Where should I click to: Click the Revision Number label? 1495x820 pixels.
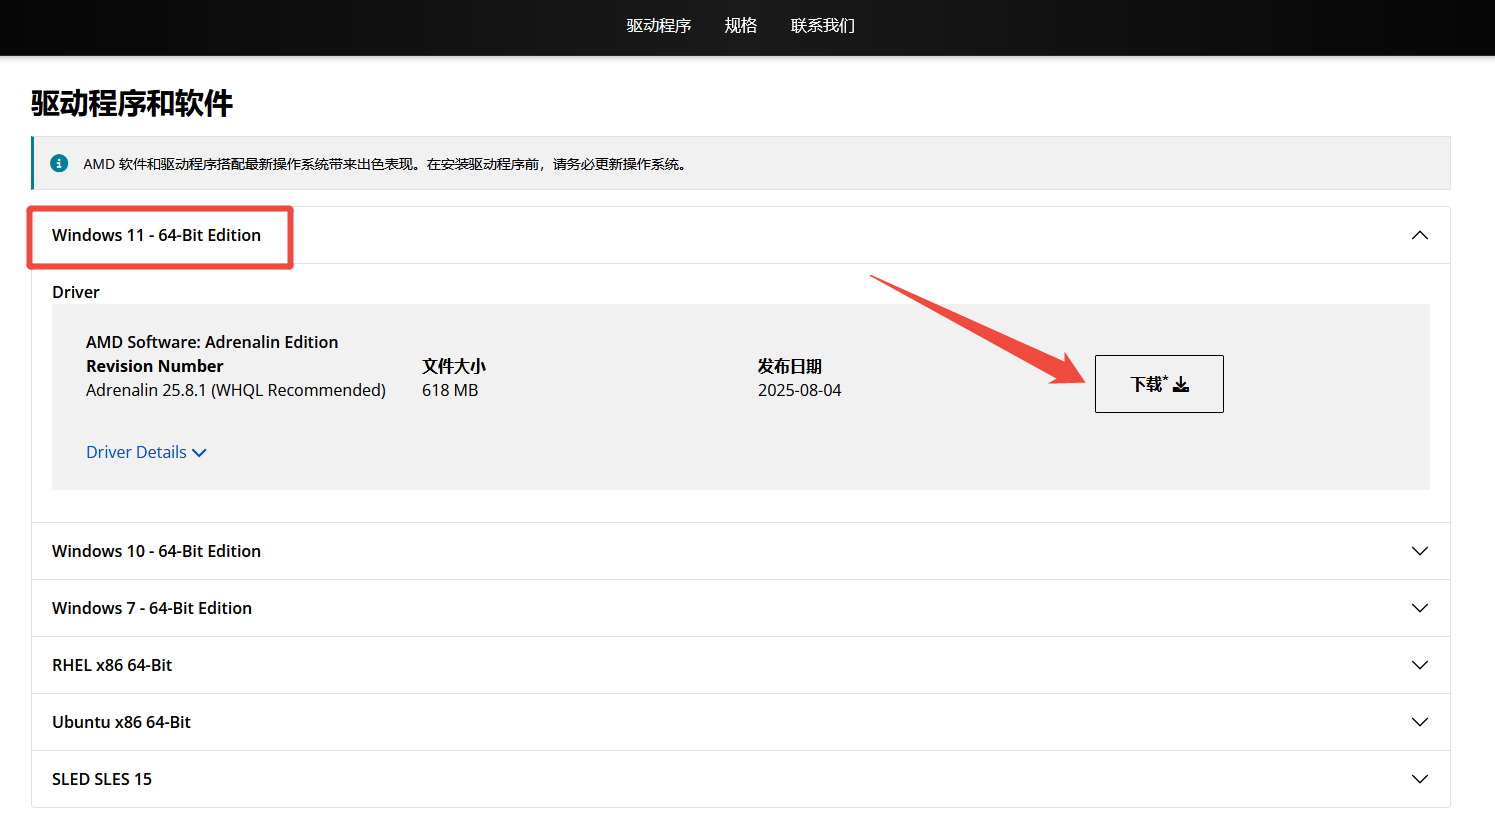tap(155, 366)
